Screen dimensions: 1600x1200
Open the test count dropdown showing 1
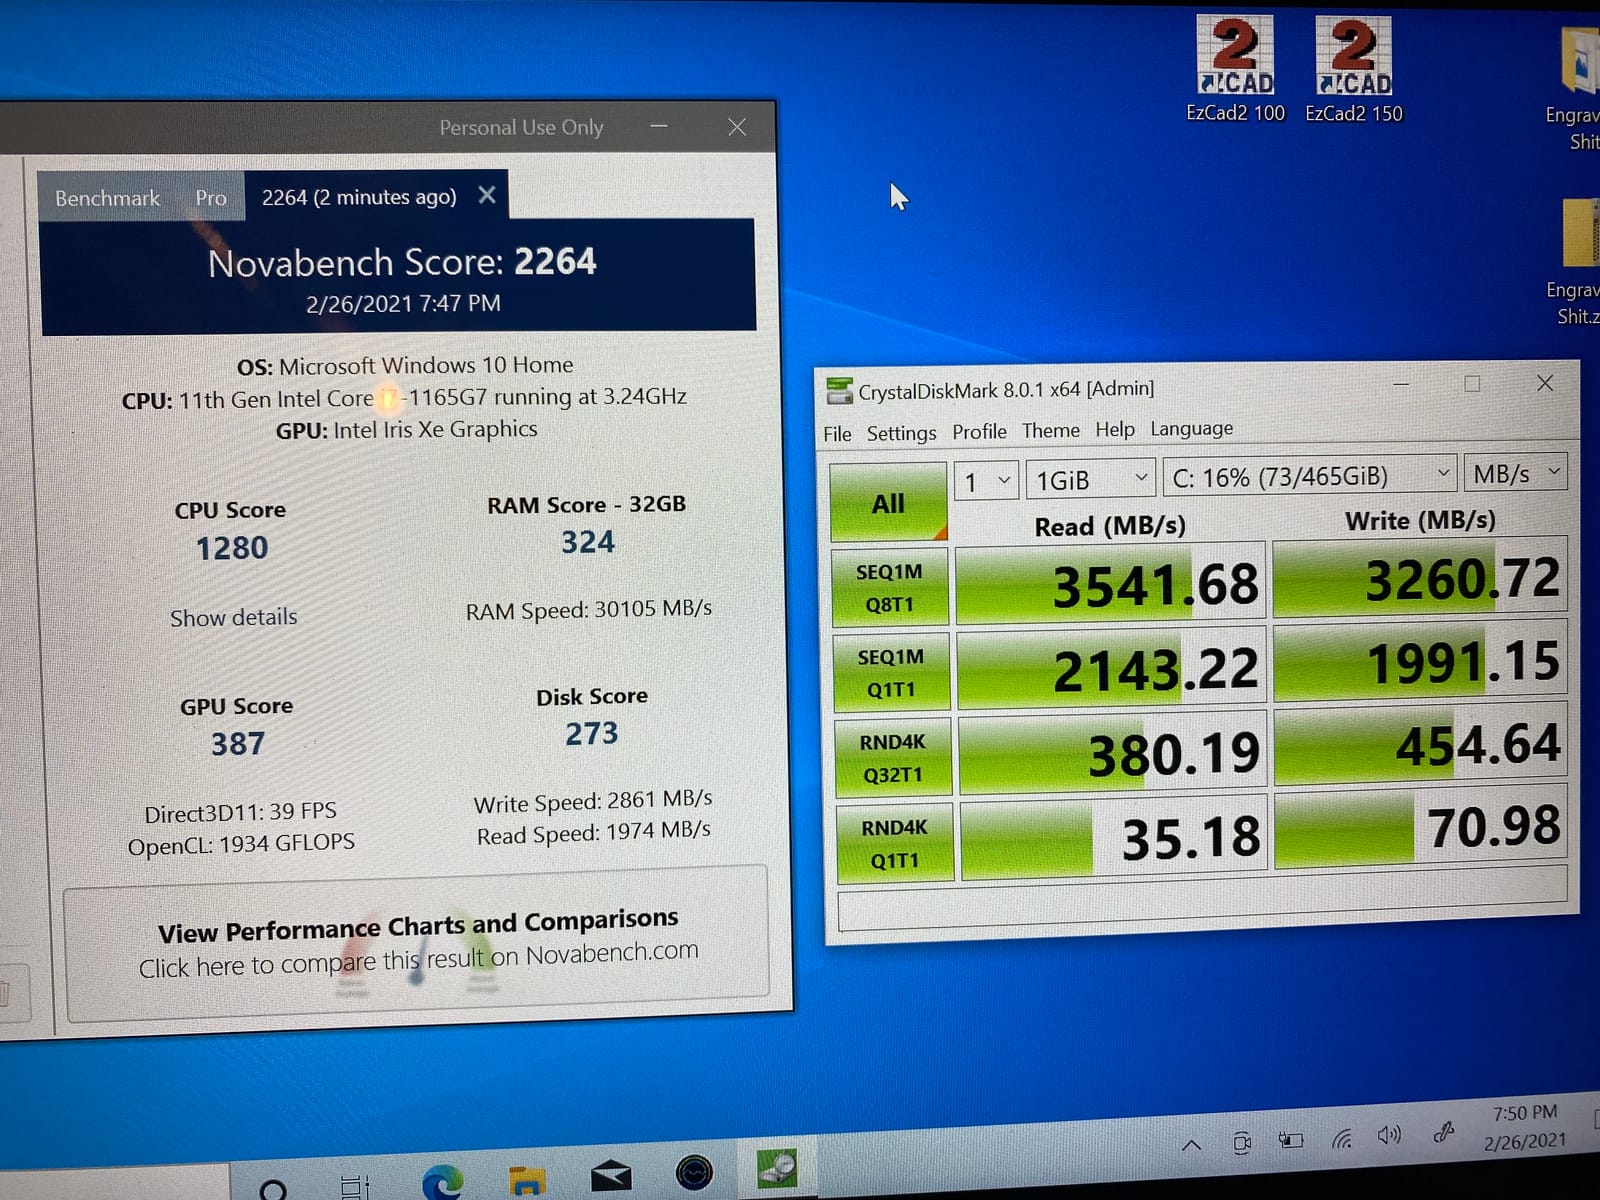[986, 482]
